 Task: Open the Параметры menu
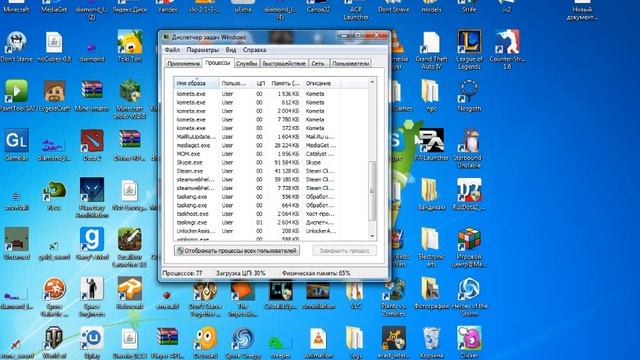click(x=202, y=50)
